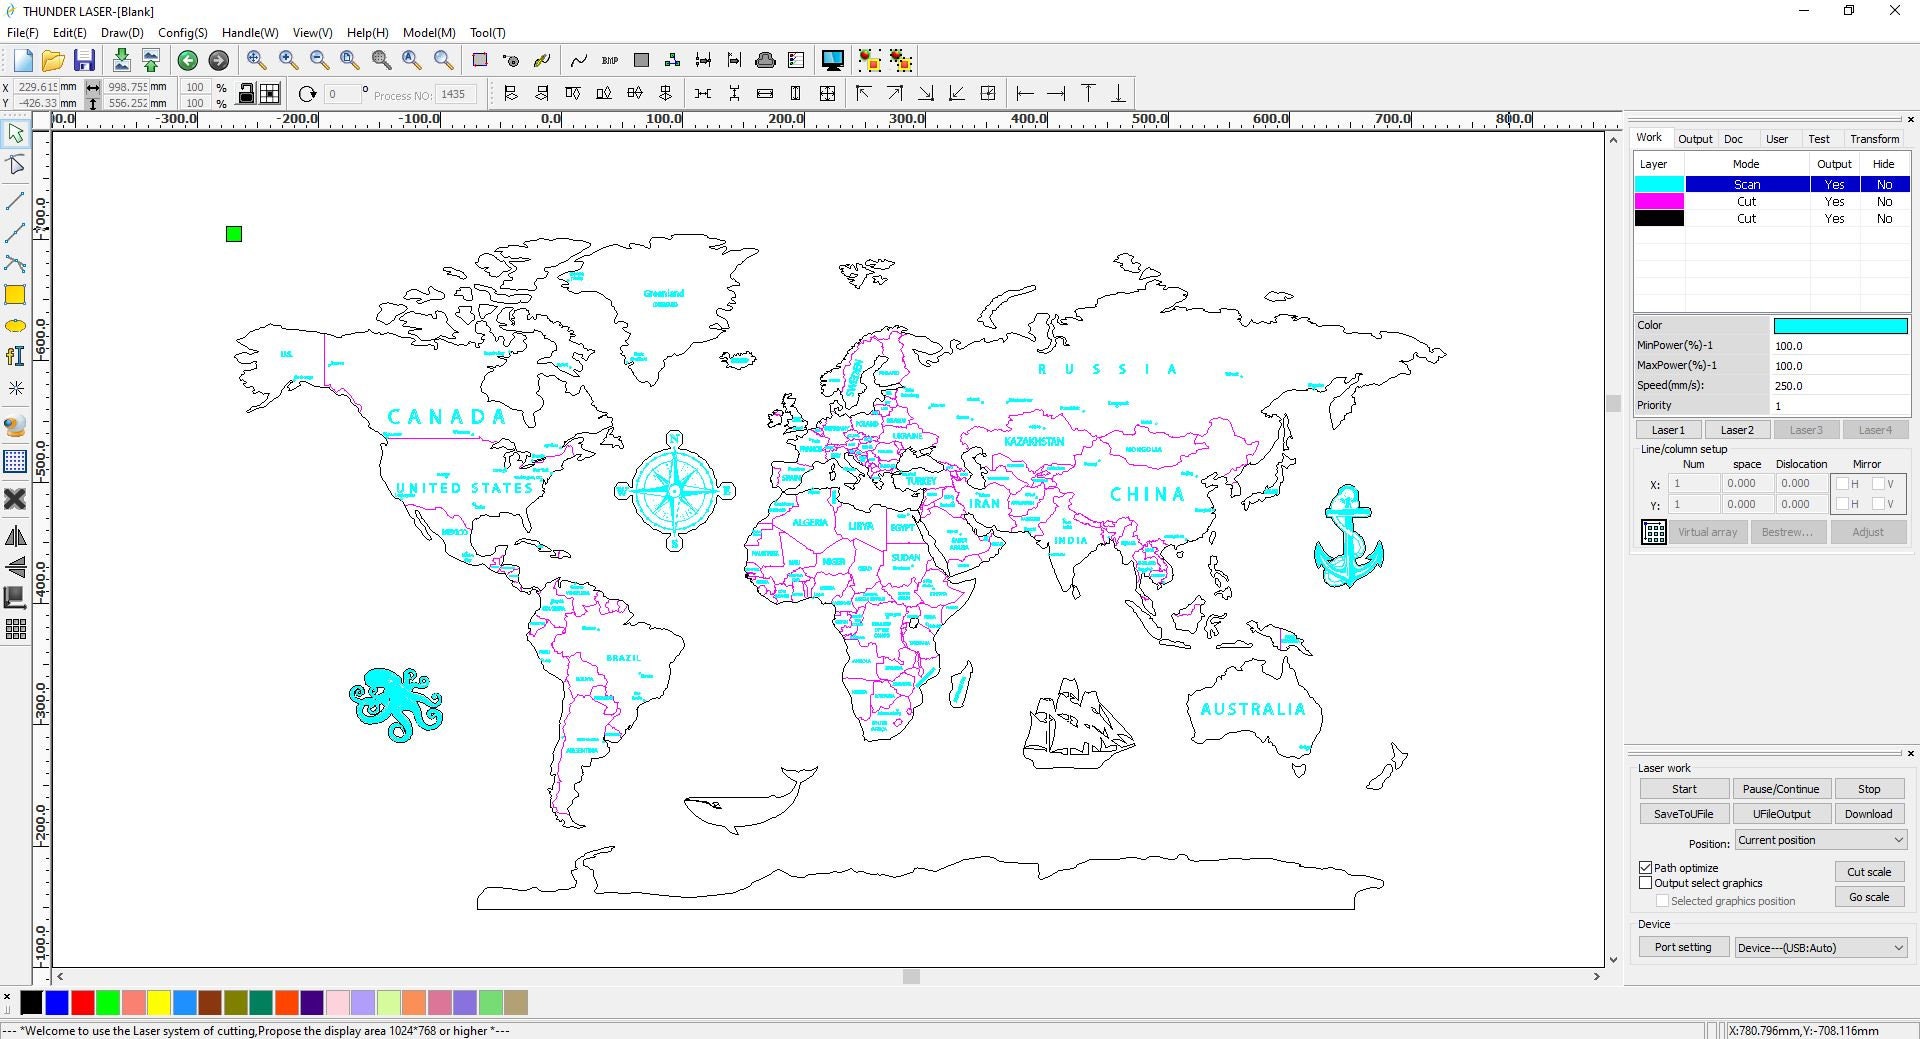The height and width of the screenshot is (1039, 1920).
Task: Switch to the Transform tab
Action: click(x=1873, y=138)
